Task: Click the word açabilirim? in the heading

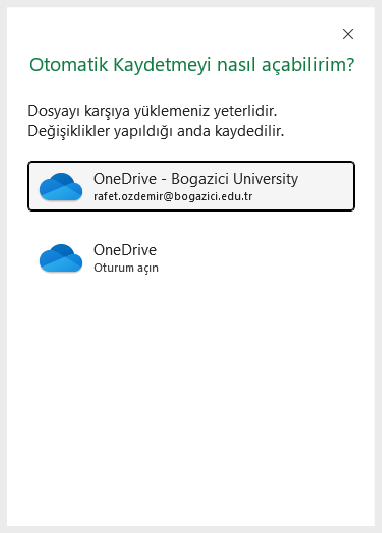Action: coord(308,65)
